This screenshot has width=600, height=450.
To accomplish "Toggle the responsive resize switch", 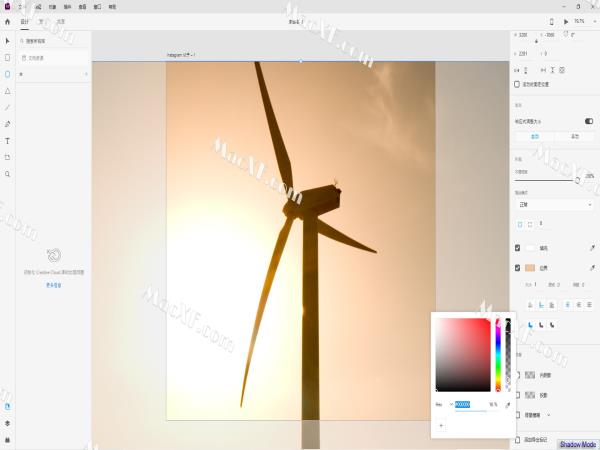I will [588, 121].
